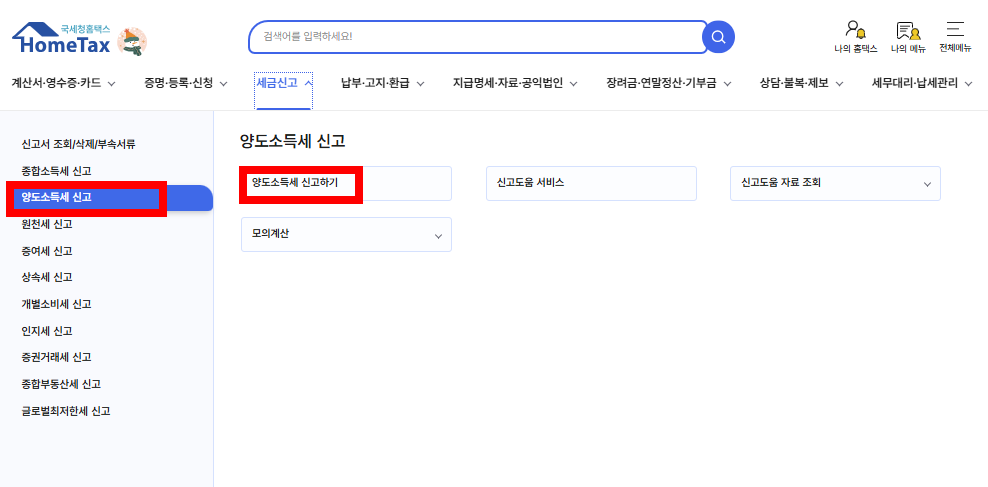Click 신고도움 서비스 button
988x487 pixels.
(590, 183)
